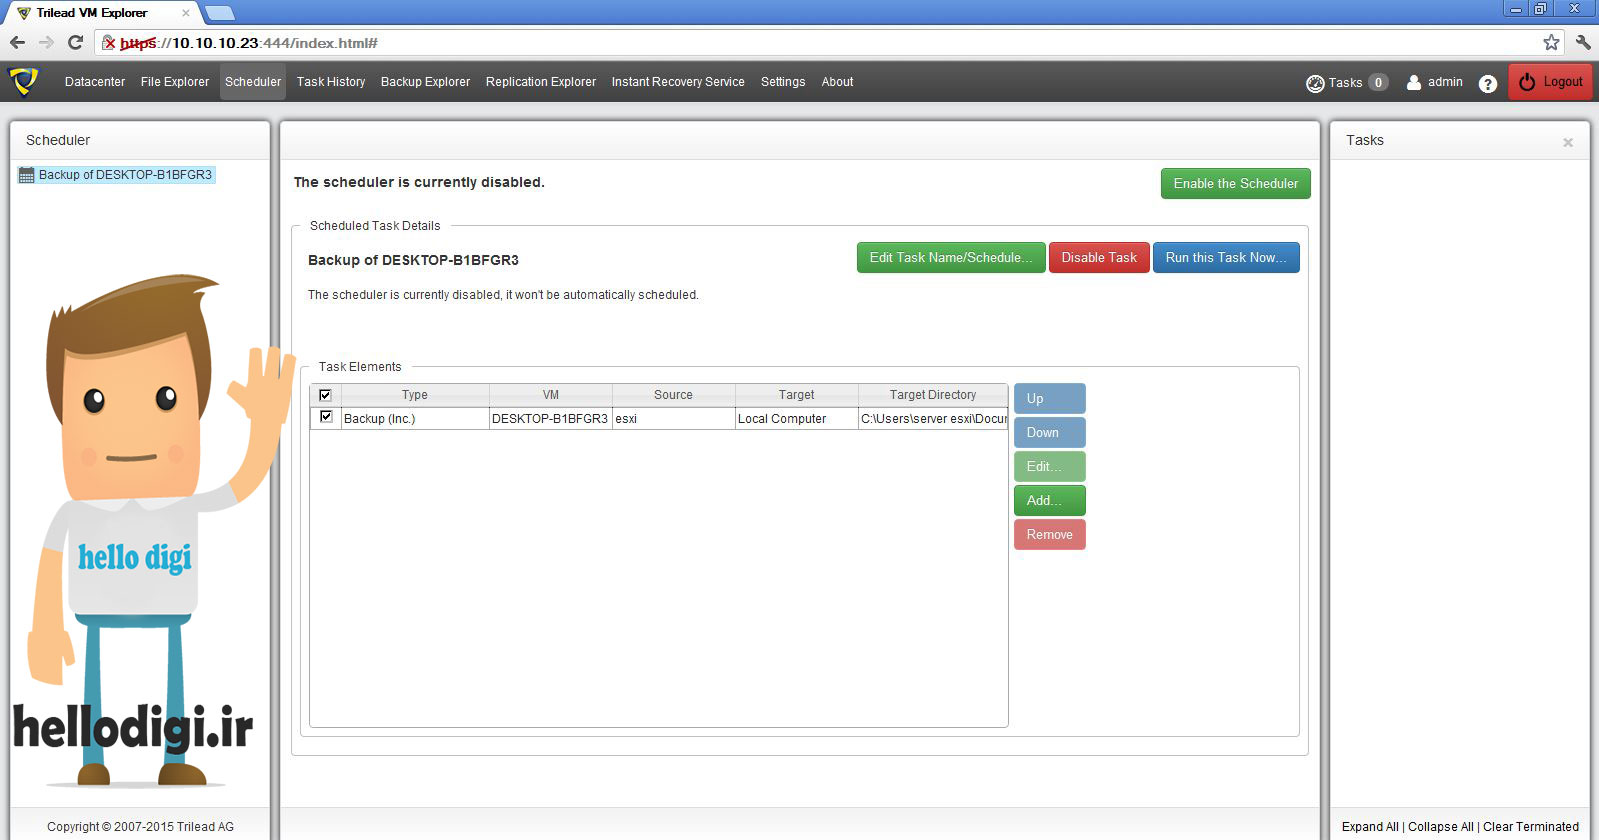Screen dimensions: 1599x840
Task: Click the Type column header
Action: (x=414, y=395)
